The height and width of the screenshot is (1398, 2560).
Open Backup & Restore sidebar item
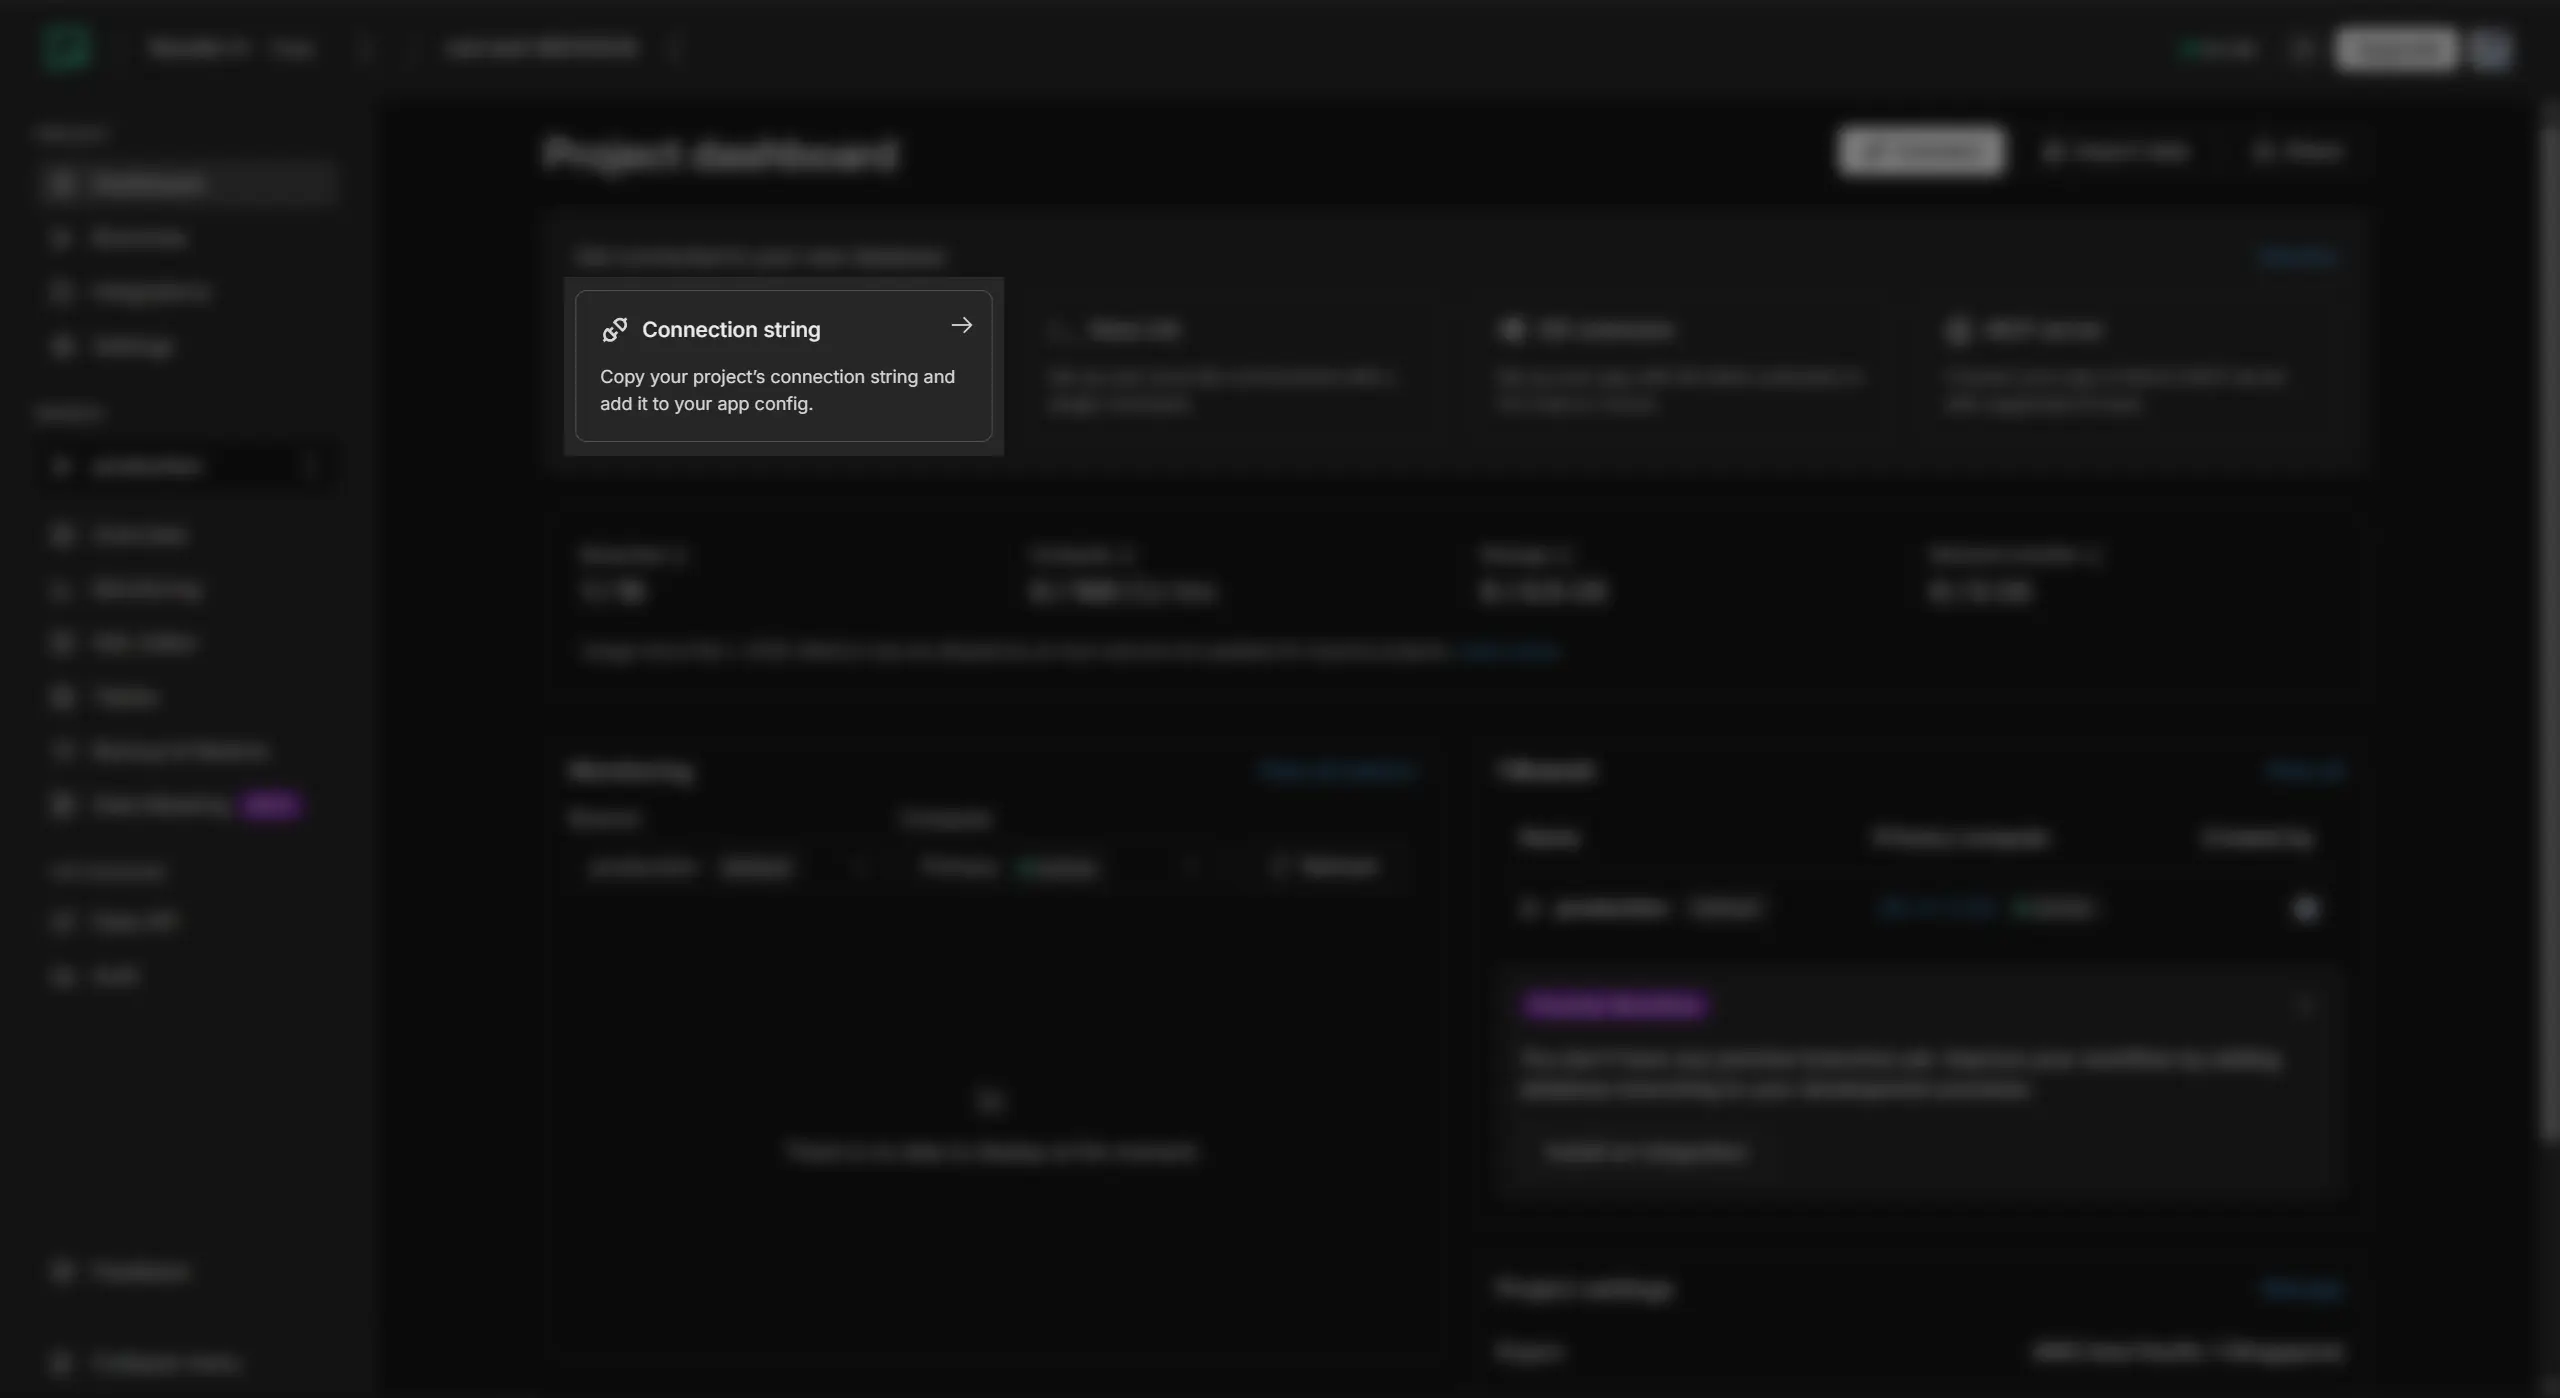coord(180,751)
